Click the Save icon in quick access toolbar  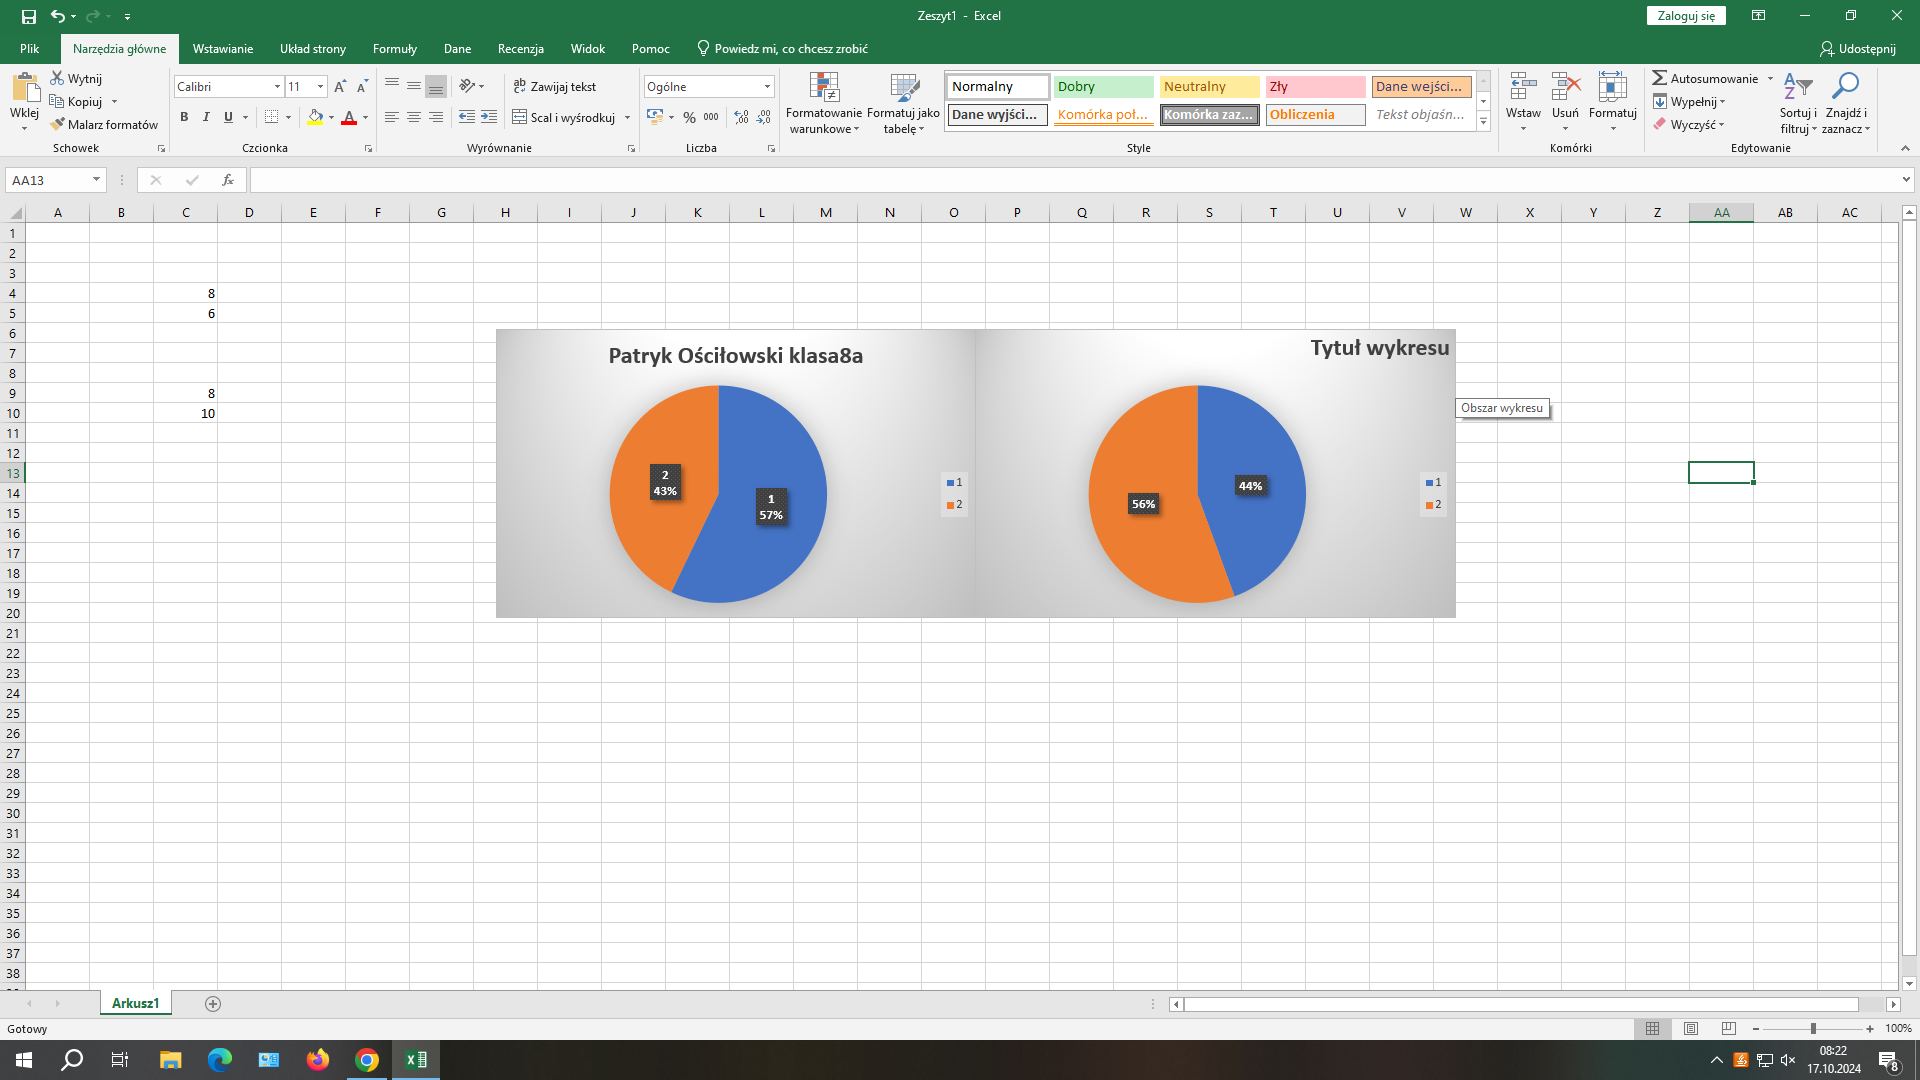(x=28, y=16)
